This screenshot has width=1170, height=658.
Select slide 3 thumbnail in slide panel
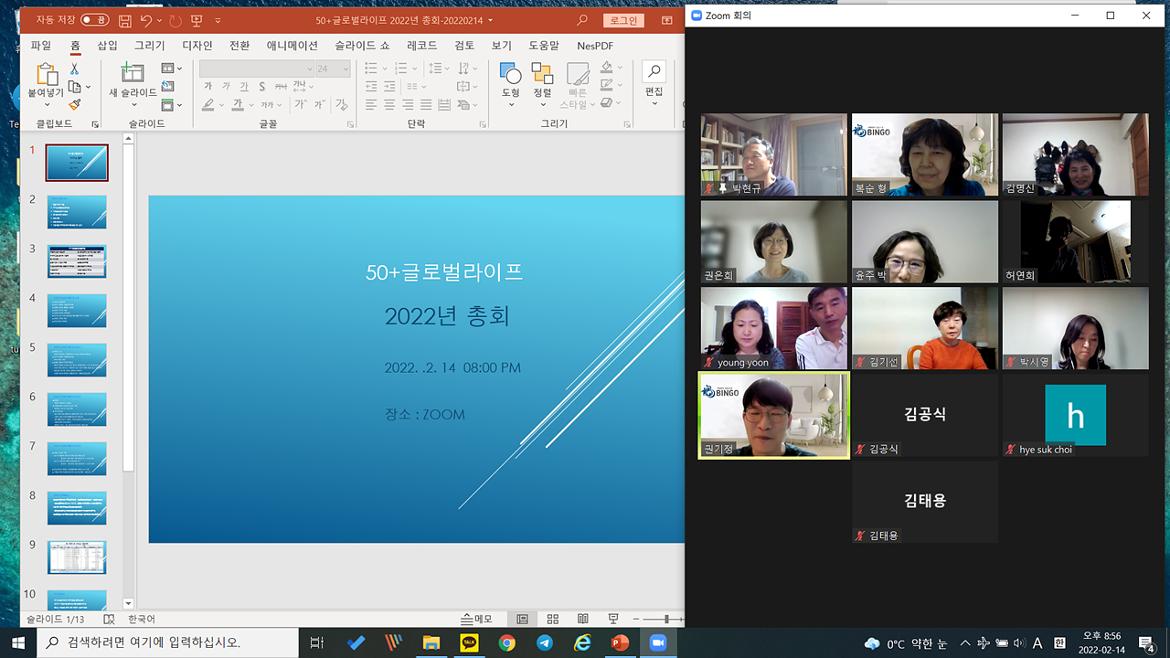[x=77, y=261]
